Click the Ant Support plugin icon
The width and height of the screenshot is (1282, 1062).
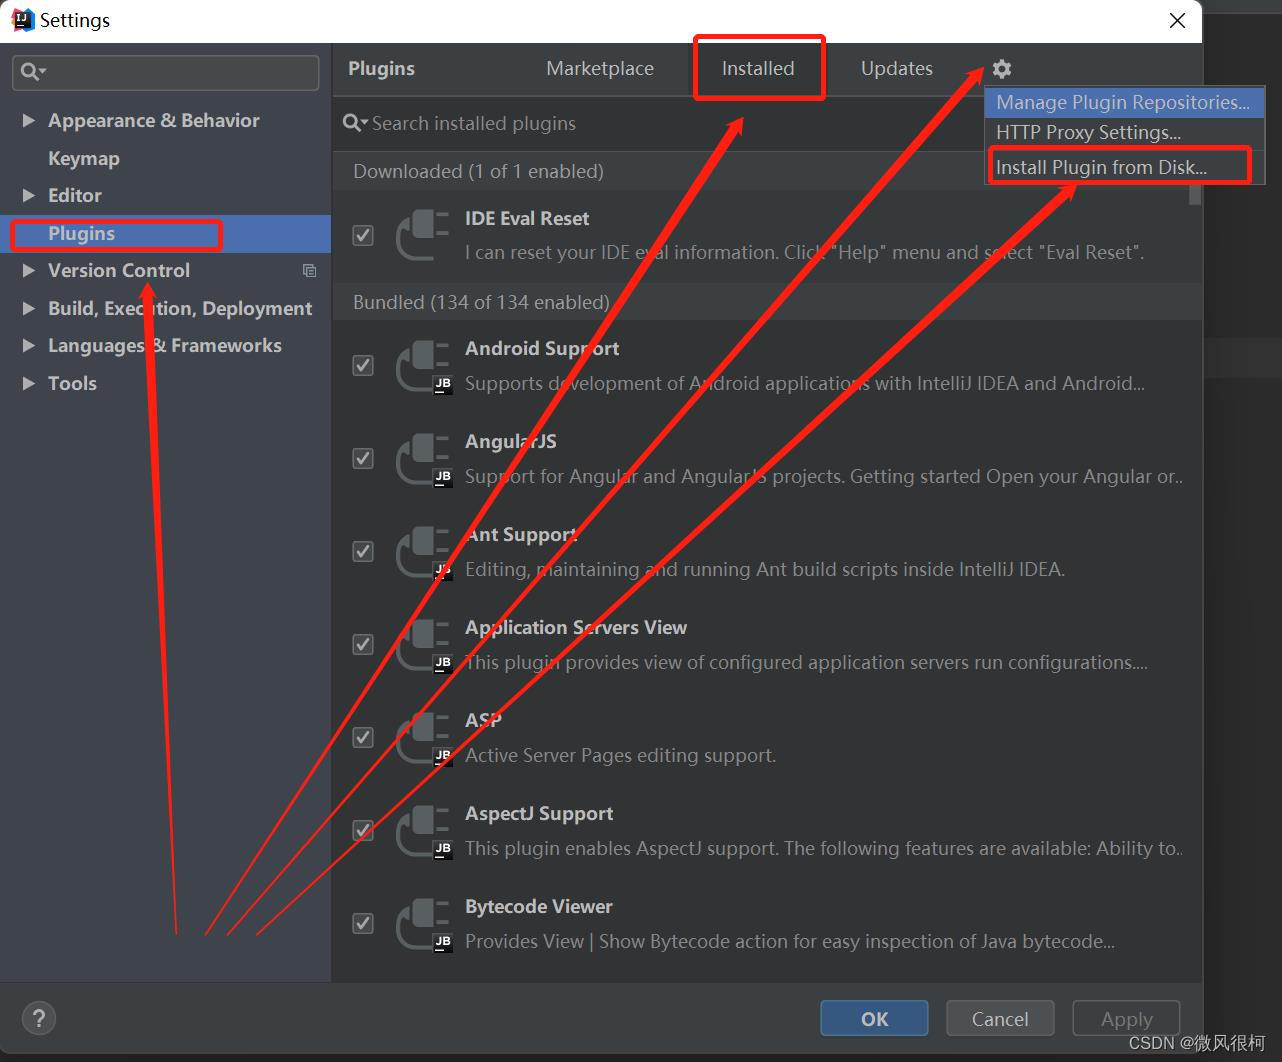[x=422, y=552]
